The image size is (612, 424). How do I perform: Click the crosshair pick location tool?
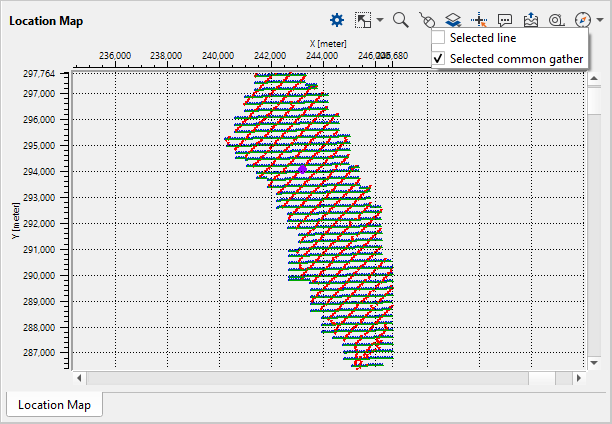pos(478,19)
